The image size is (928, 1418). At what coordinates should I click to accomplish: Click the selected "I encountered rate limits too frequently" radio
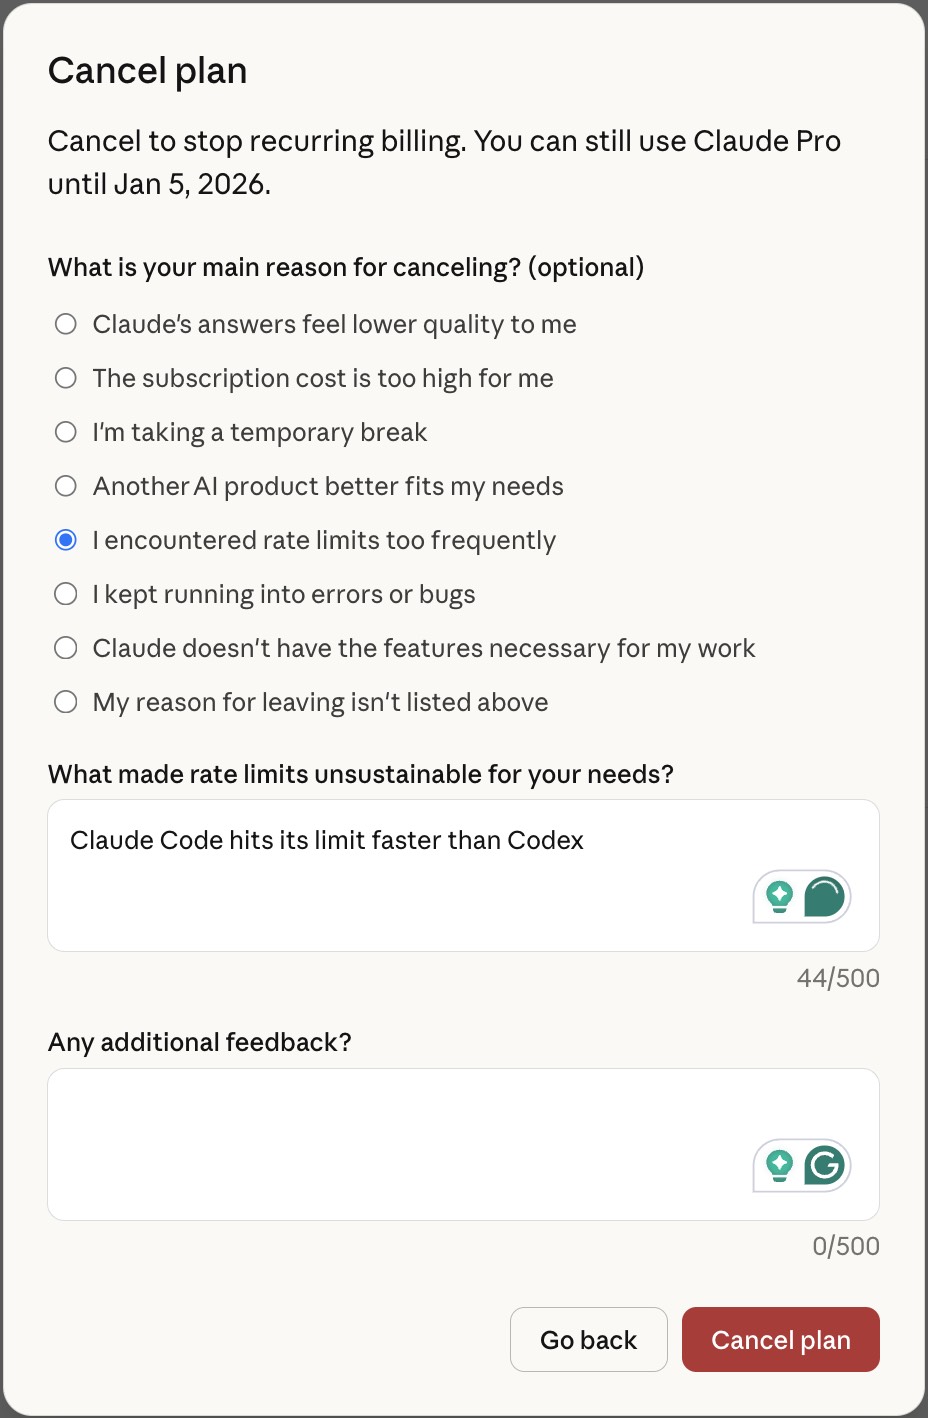(66, 540)
